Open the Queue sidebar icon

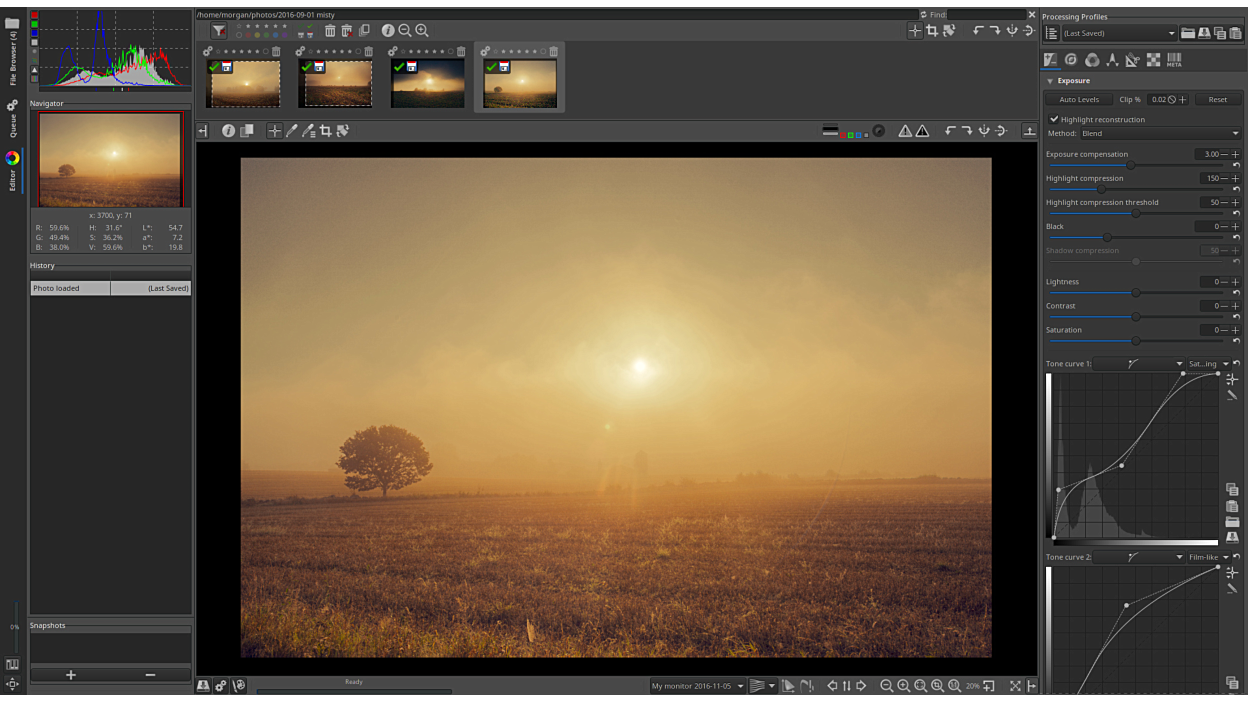12,119
